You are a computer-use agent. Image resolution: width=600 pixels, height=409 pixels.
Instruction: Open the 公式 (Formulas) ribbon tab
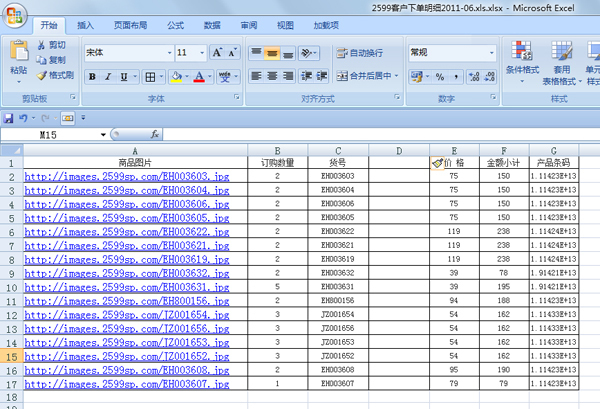[x=175, y=24]
